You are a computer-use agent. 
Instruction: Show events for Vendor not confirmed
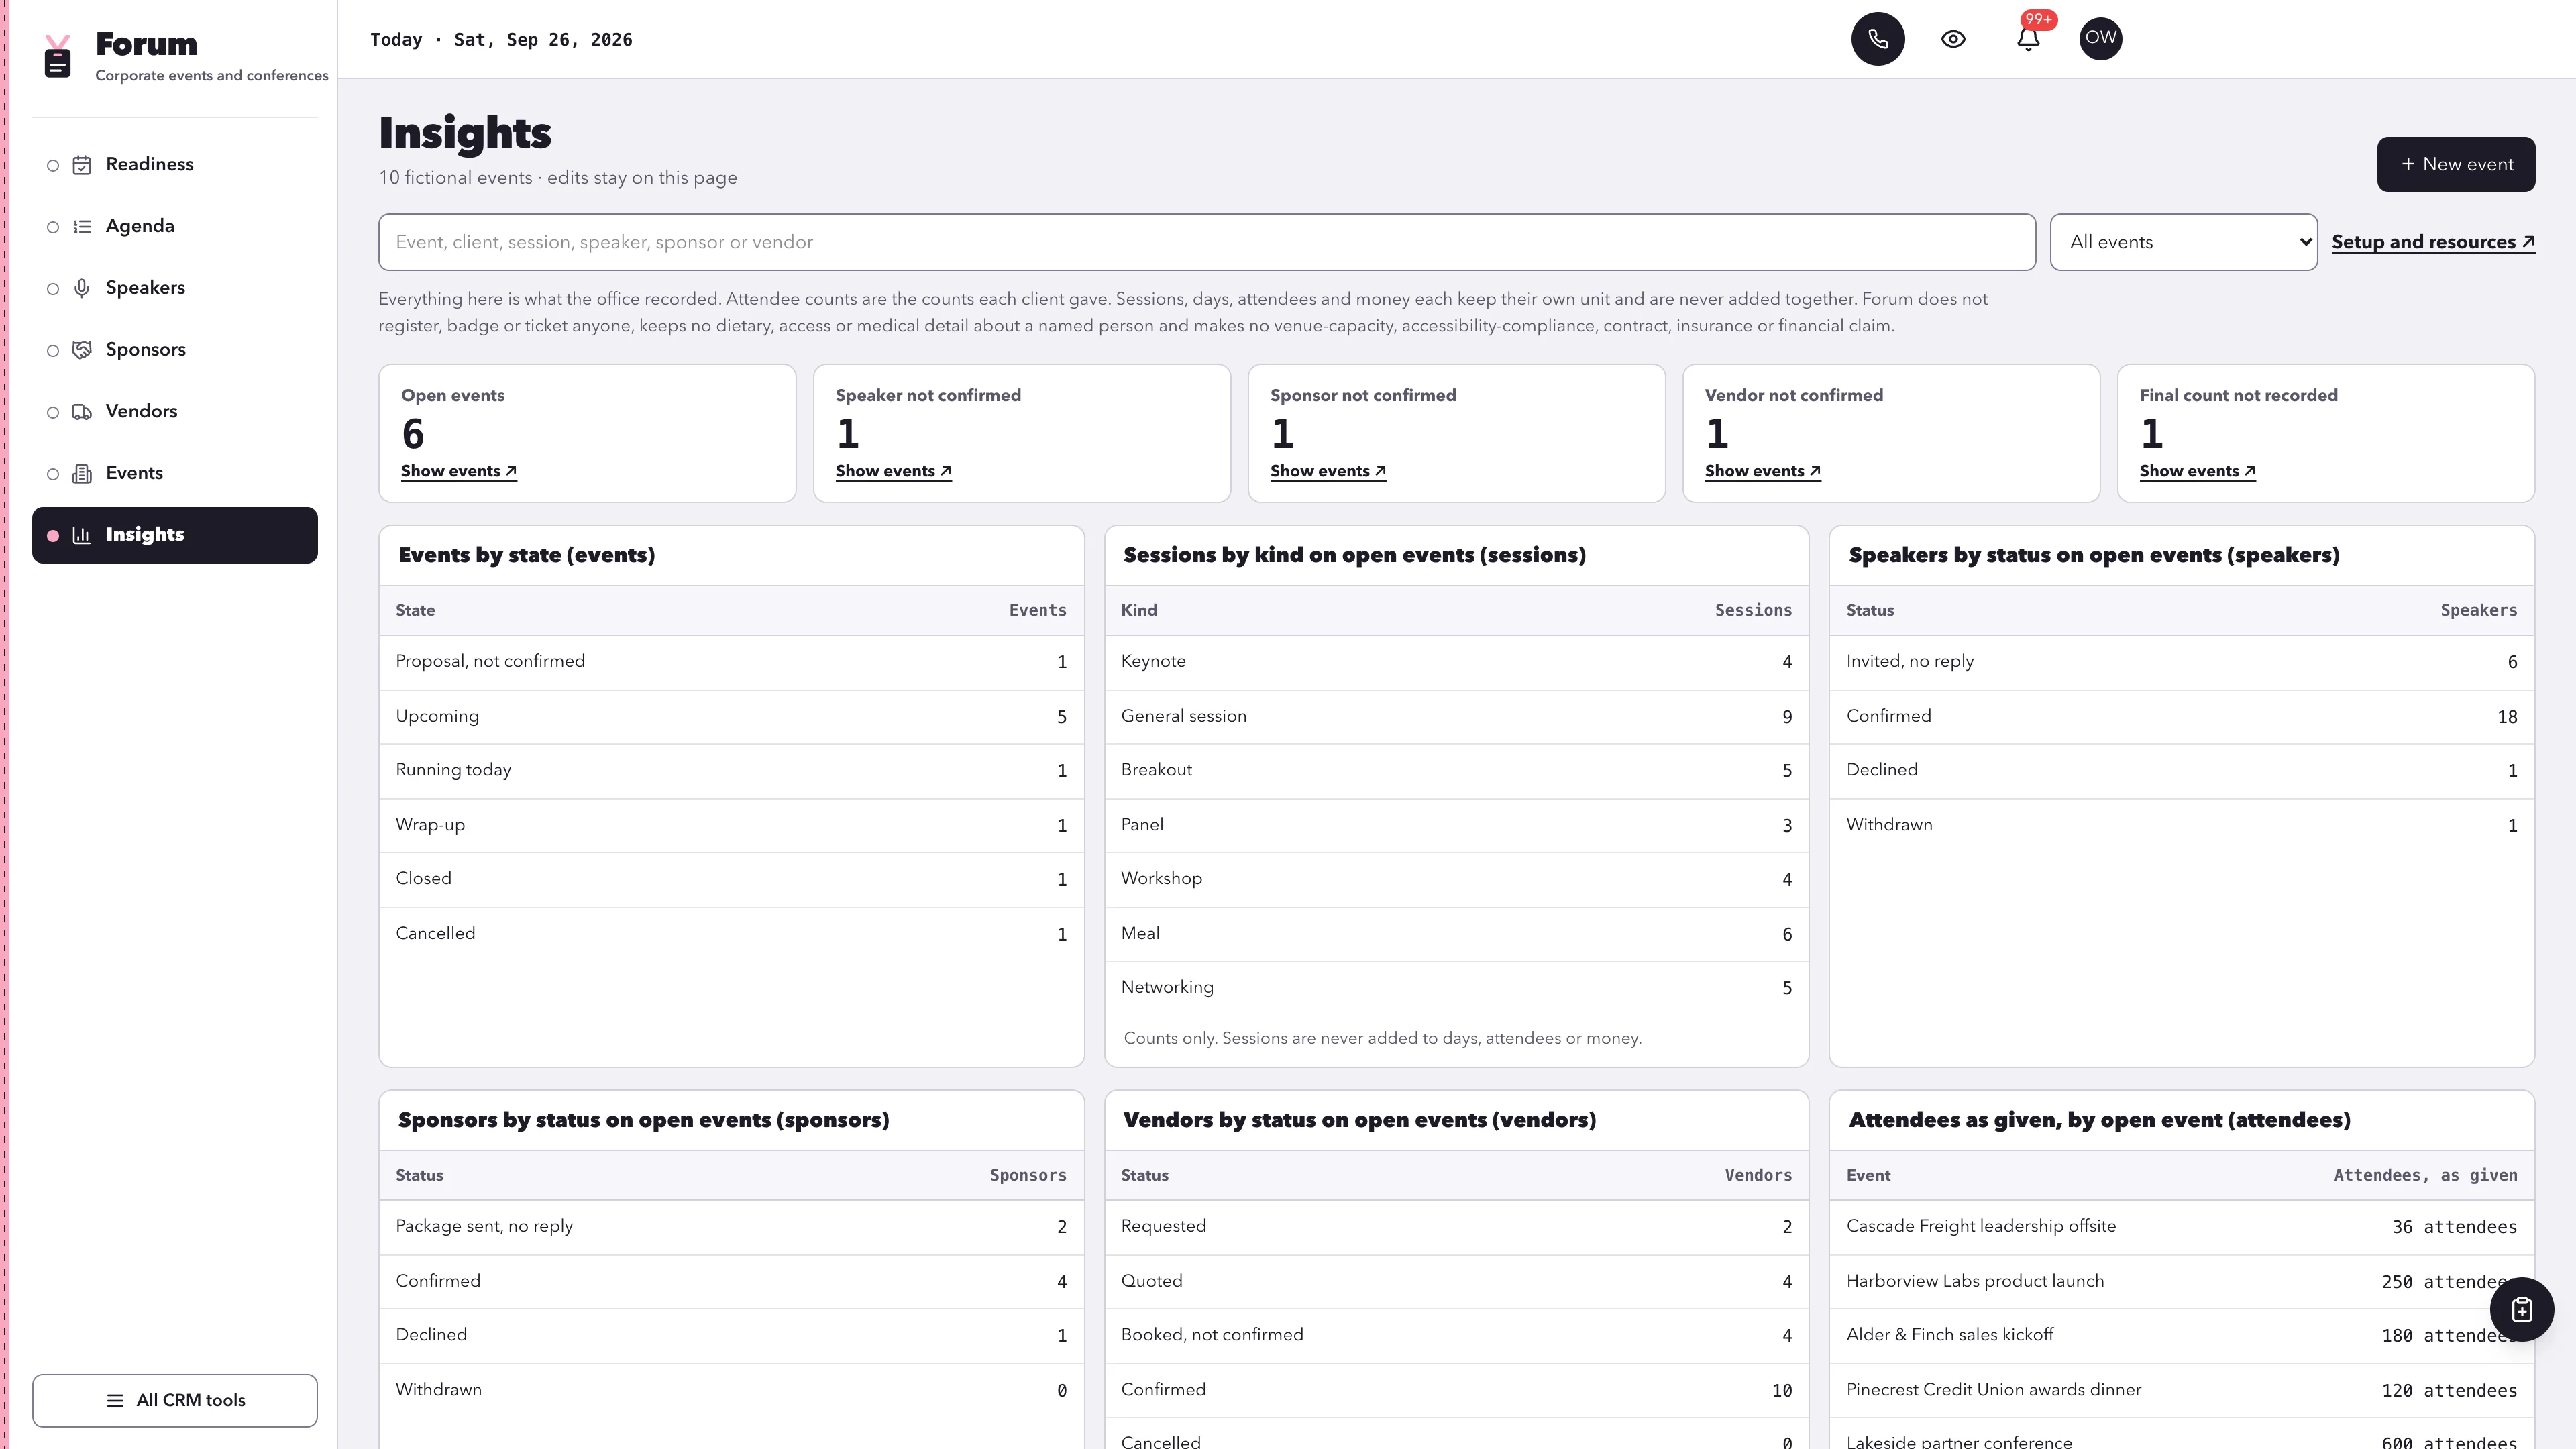(1762, 471)
